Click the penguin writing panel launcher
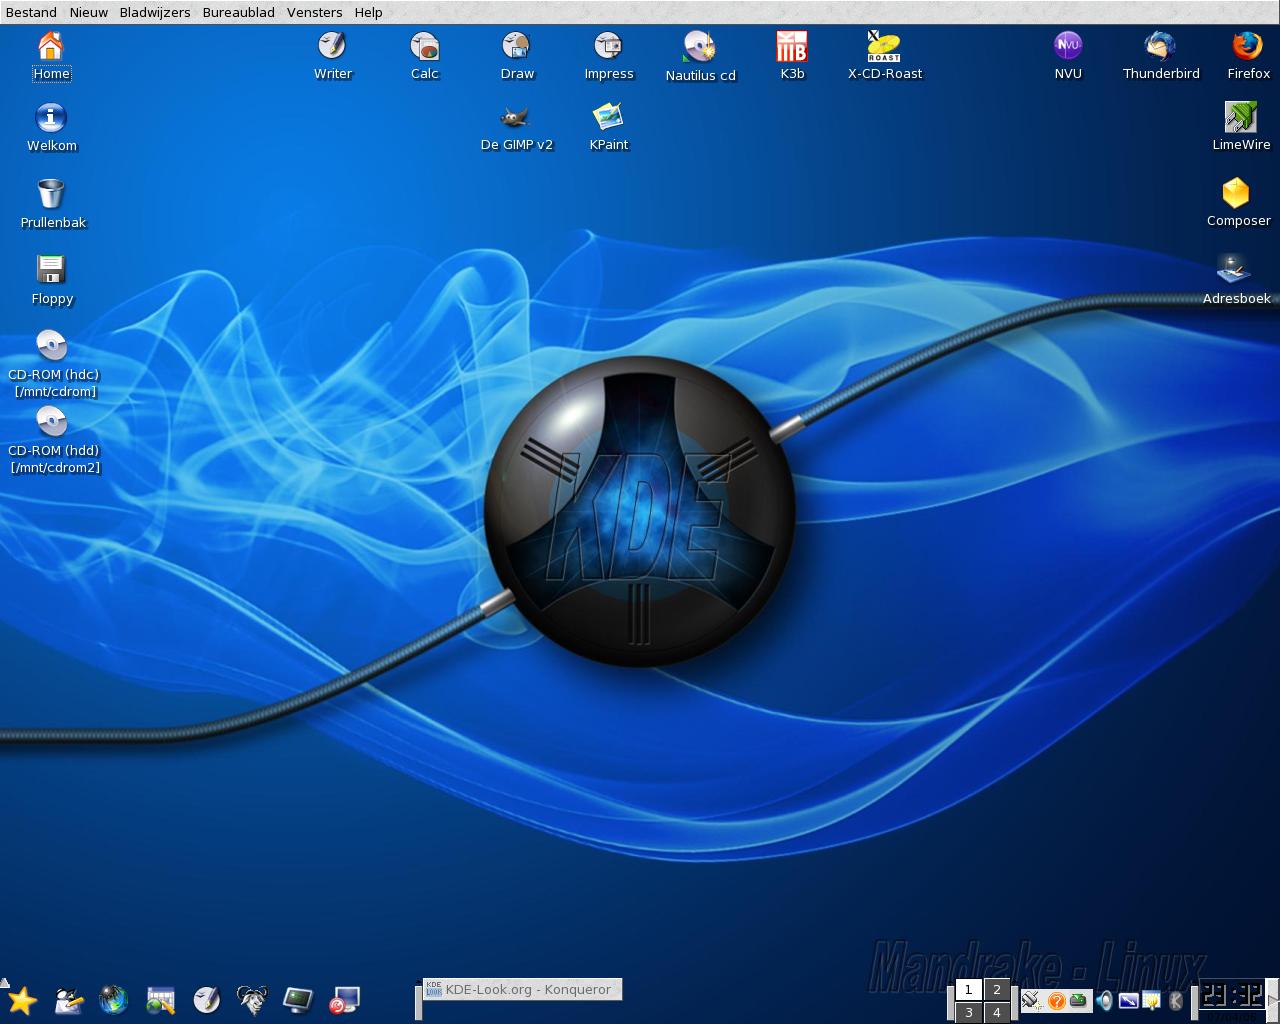 68,1000
